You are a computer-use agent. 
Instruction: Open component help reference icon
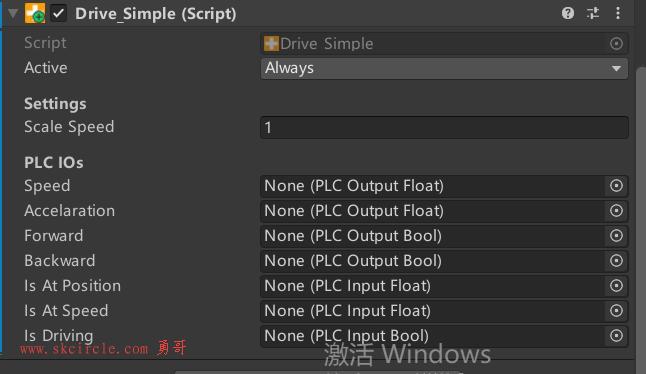(568, 13)
